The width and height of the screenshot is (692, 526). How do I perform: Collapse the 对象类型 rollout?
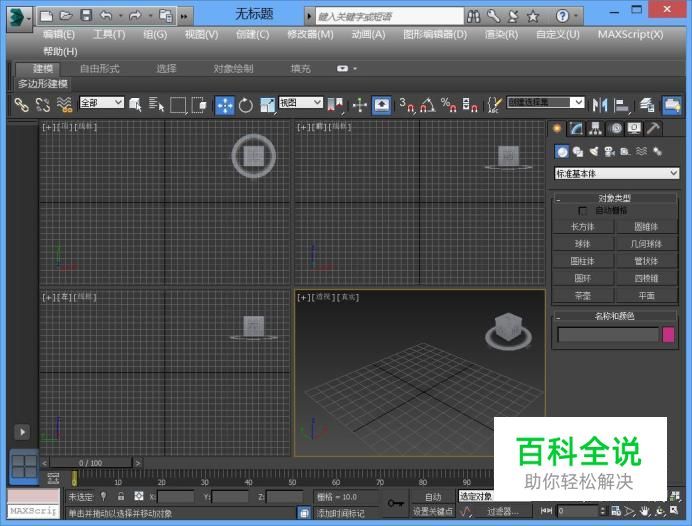558,198
